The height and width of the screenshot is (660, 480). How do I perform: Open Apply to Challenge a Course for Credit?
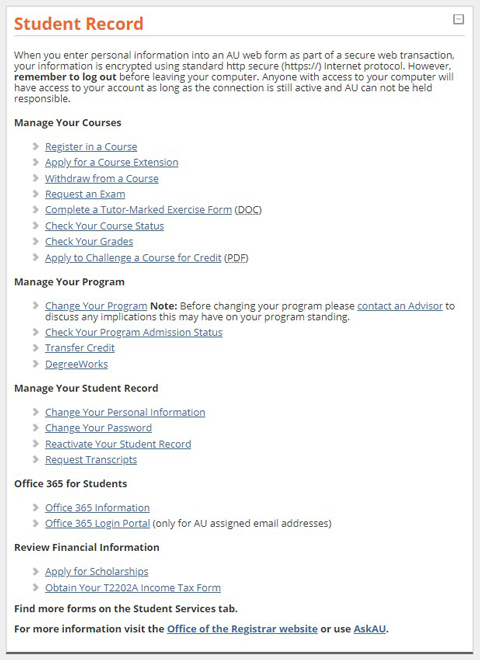133,258
